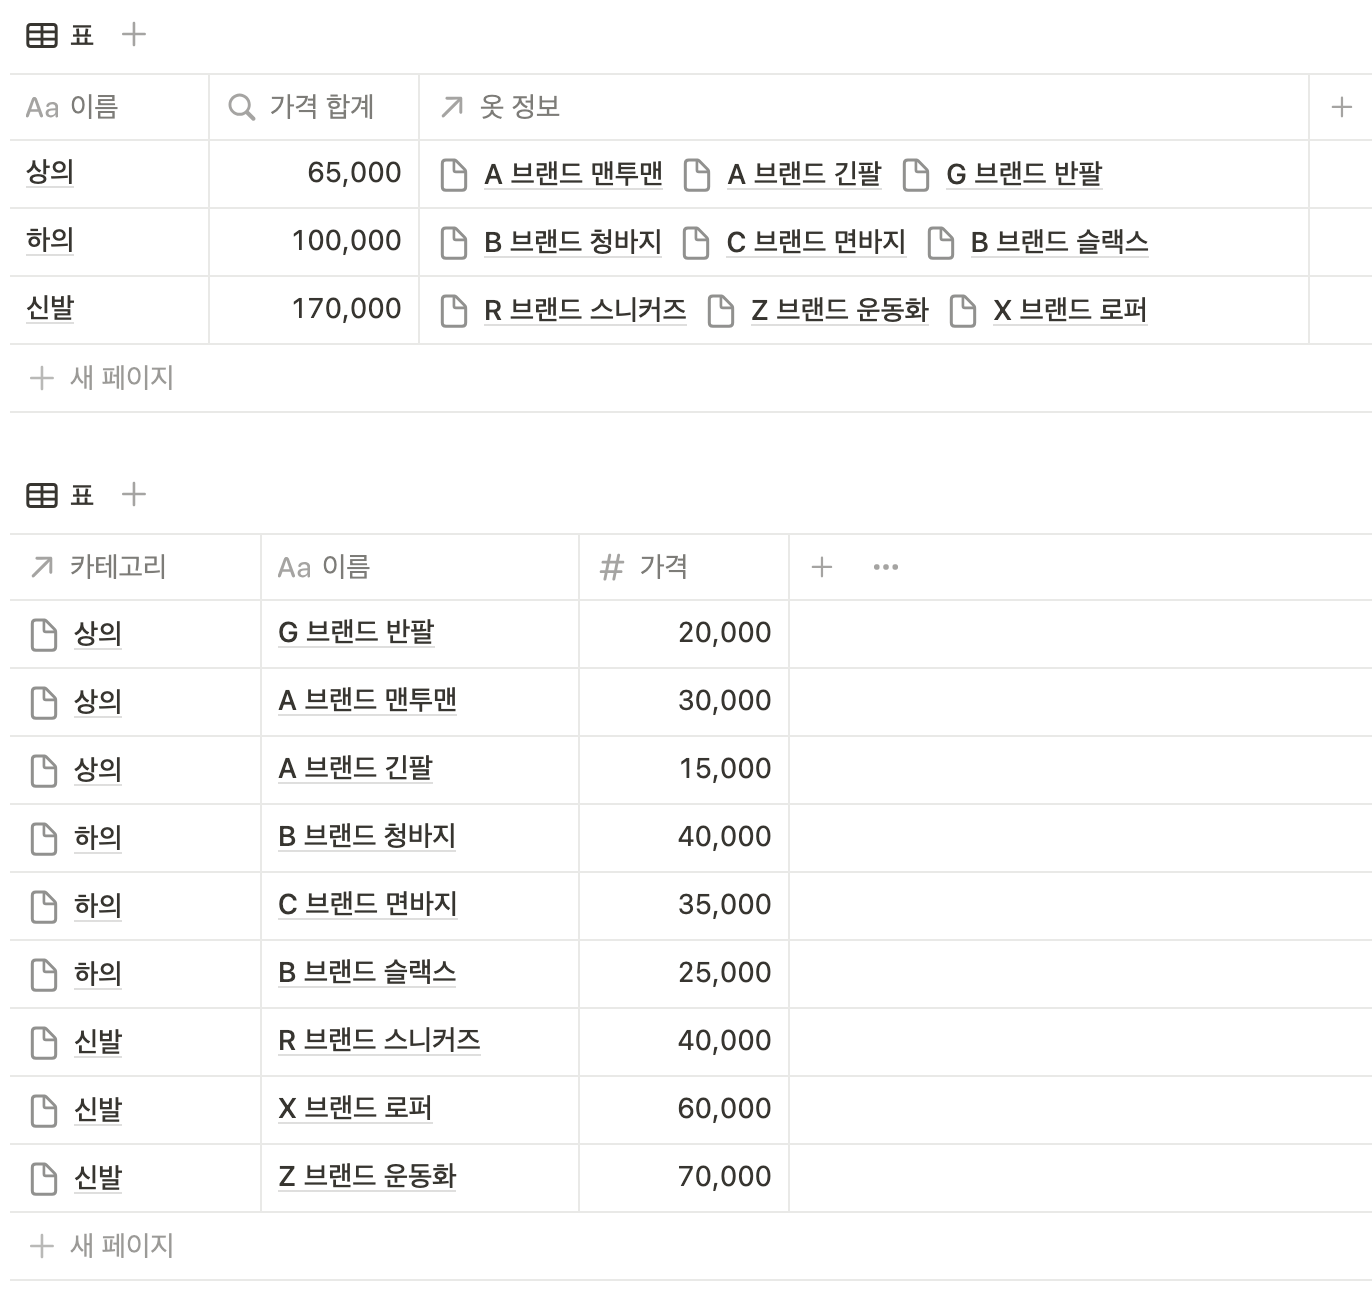Screen dimensions: 1372x1296
Task: Add a new column to the upper table
Action: pos(1342,107)
